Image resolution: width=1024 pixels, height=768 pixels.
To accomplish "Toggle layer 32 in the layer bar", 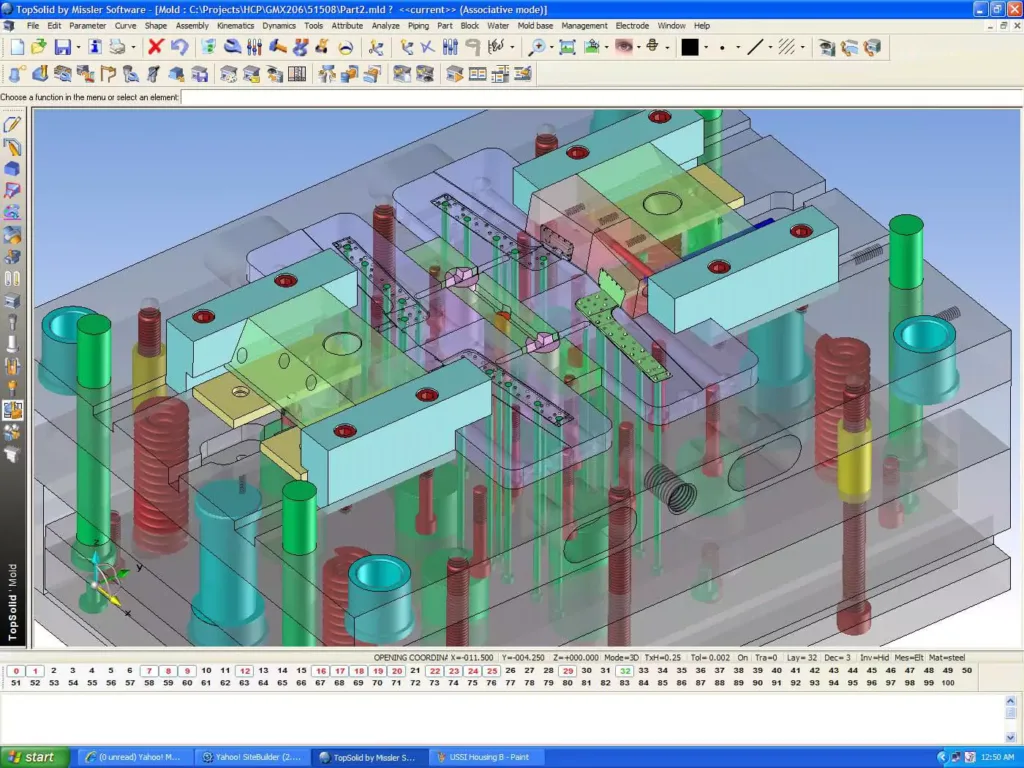I will (x=625, y=671).
